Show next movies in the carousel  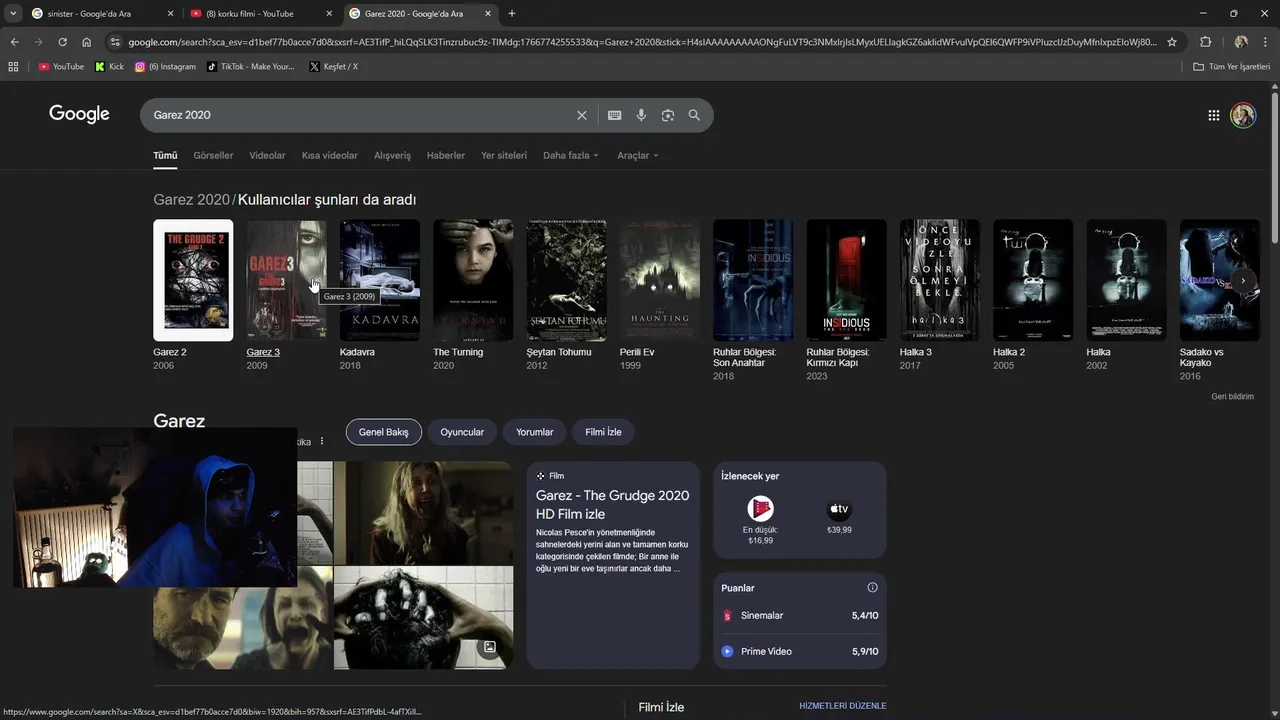1243,281
